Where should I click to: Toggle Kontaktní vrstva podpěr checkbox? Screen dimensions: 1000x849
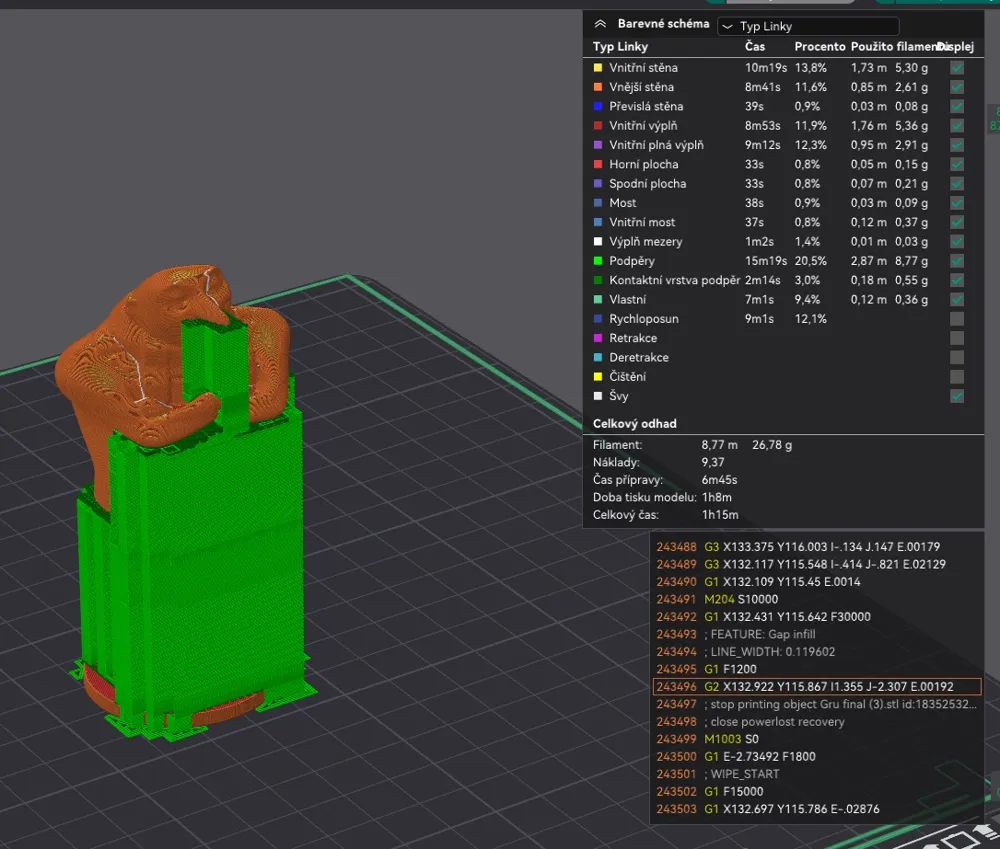(957, 280)
